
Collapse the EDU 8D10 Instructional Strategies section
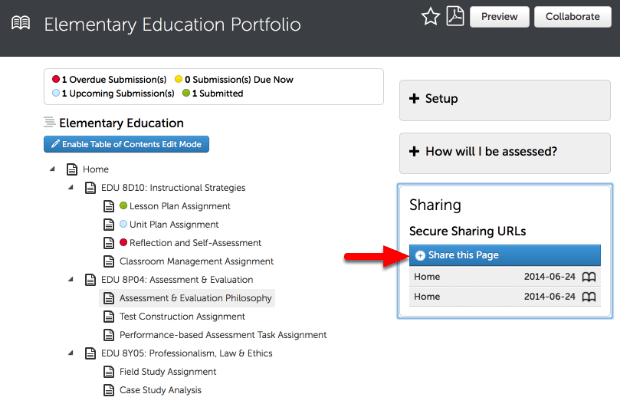[x=71, y=187]
